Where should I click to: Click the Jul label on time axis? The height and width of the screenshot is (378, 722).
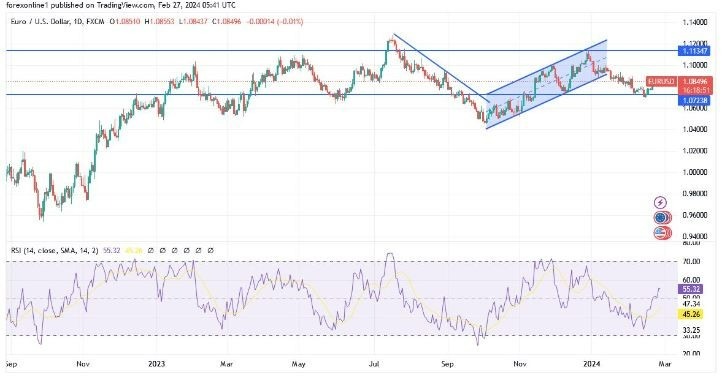coord(374,364)
